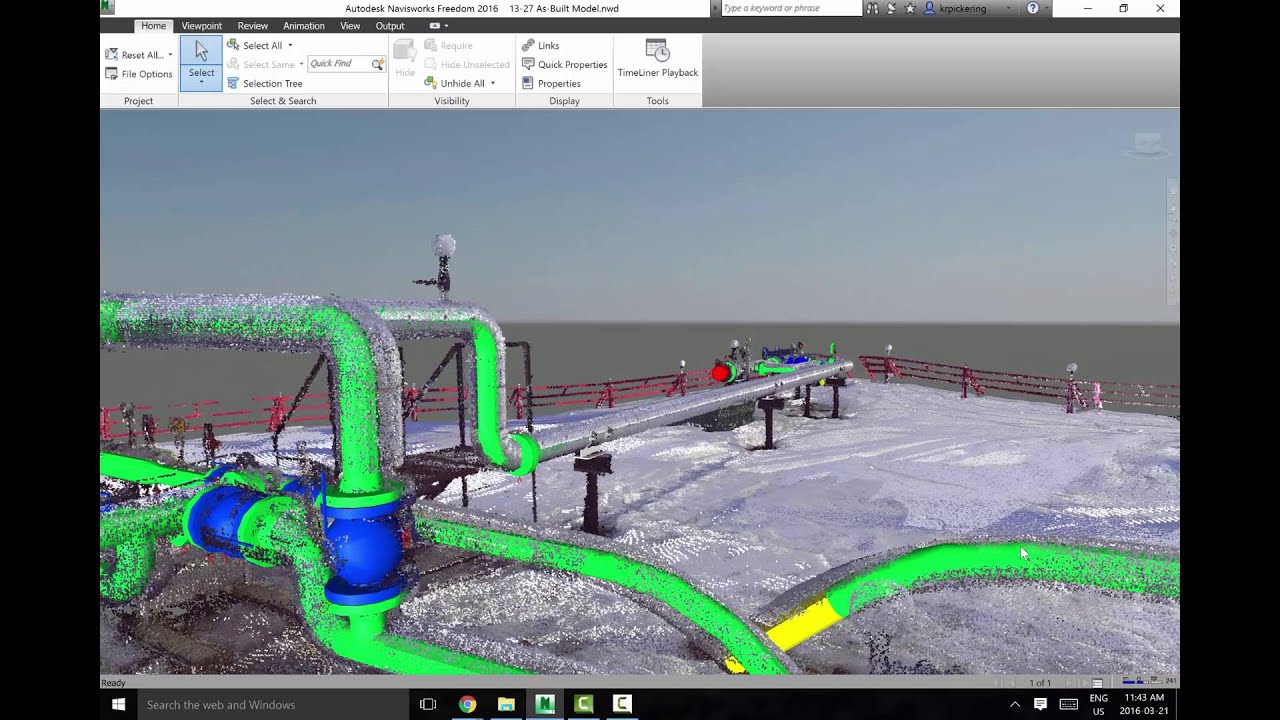
Task: Expand the Select All dropdown
Action: click(x=290, y=45)
